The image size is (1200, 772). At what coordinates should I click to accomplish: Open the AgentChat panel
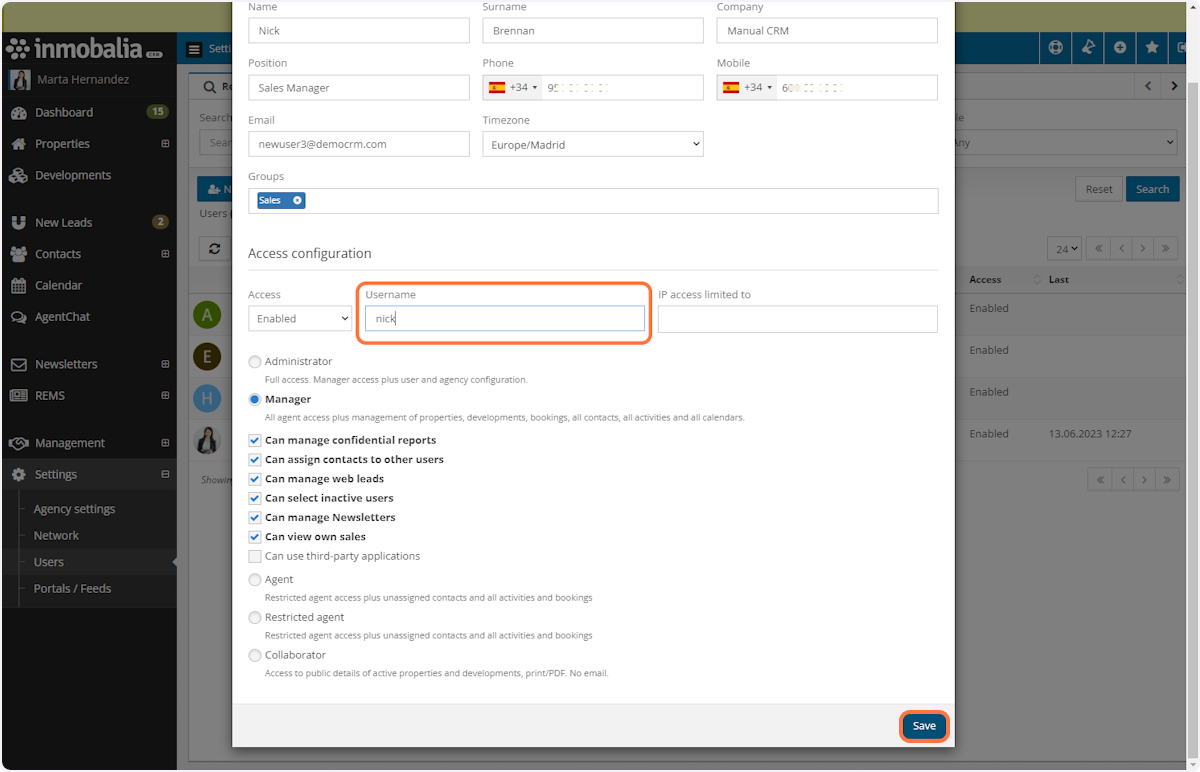pos(60,317)
